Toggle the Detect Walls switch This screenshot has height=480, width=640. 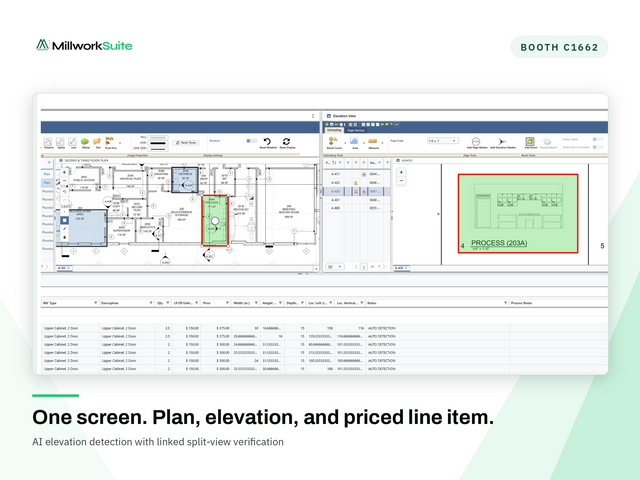(x=598, y=140)
